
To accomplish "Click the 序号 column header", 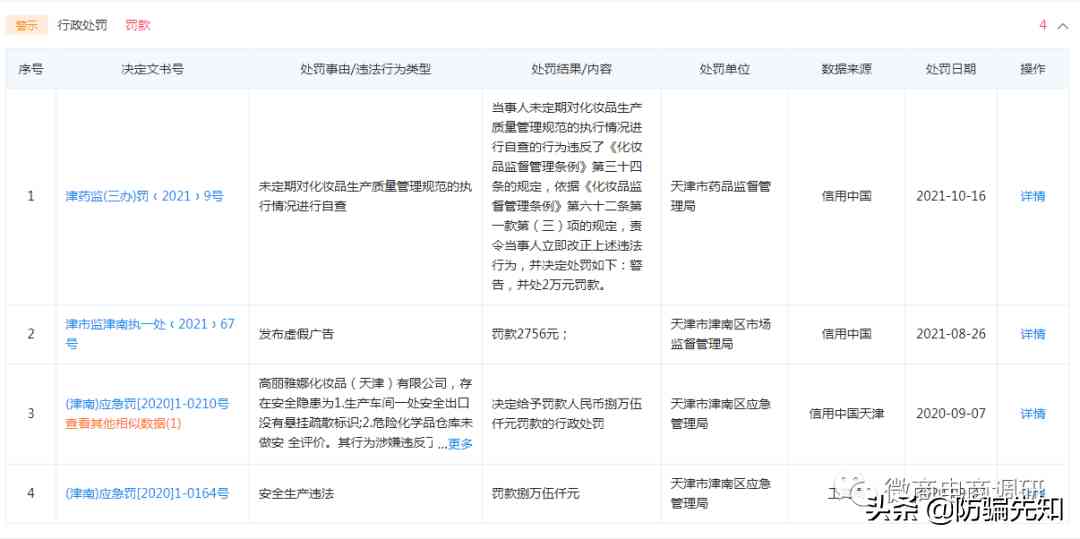I will click(31, 69).
